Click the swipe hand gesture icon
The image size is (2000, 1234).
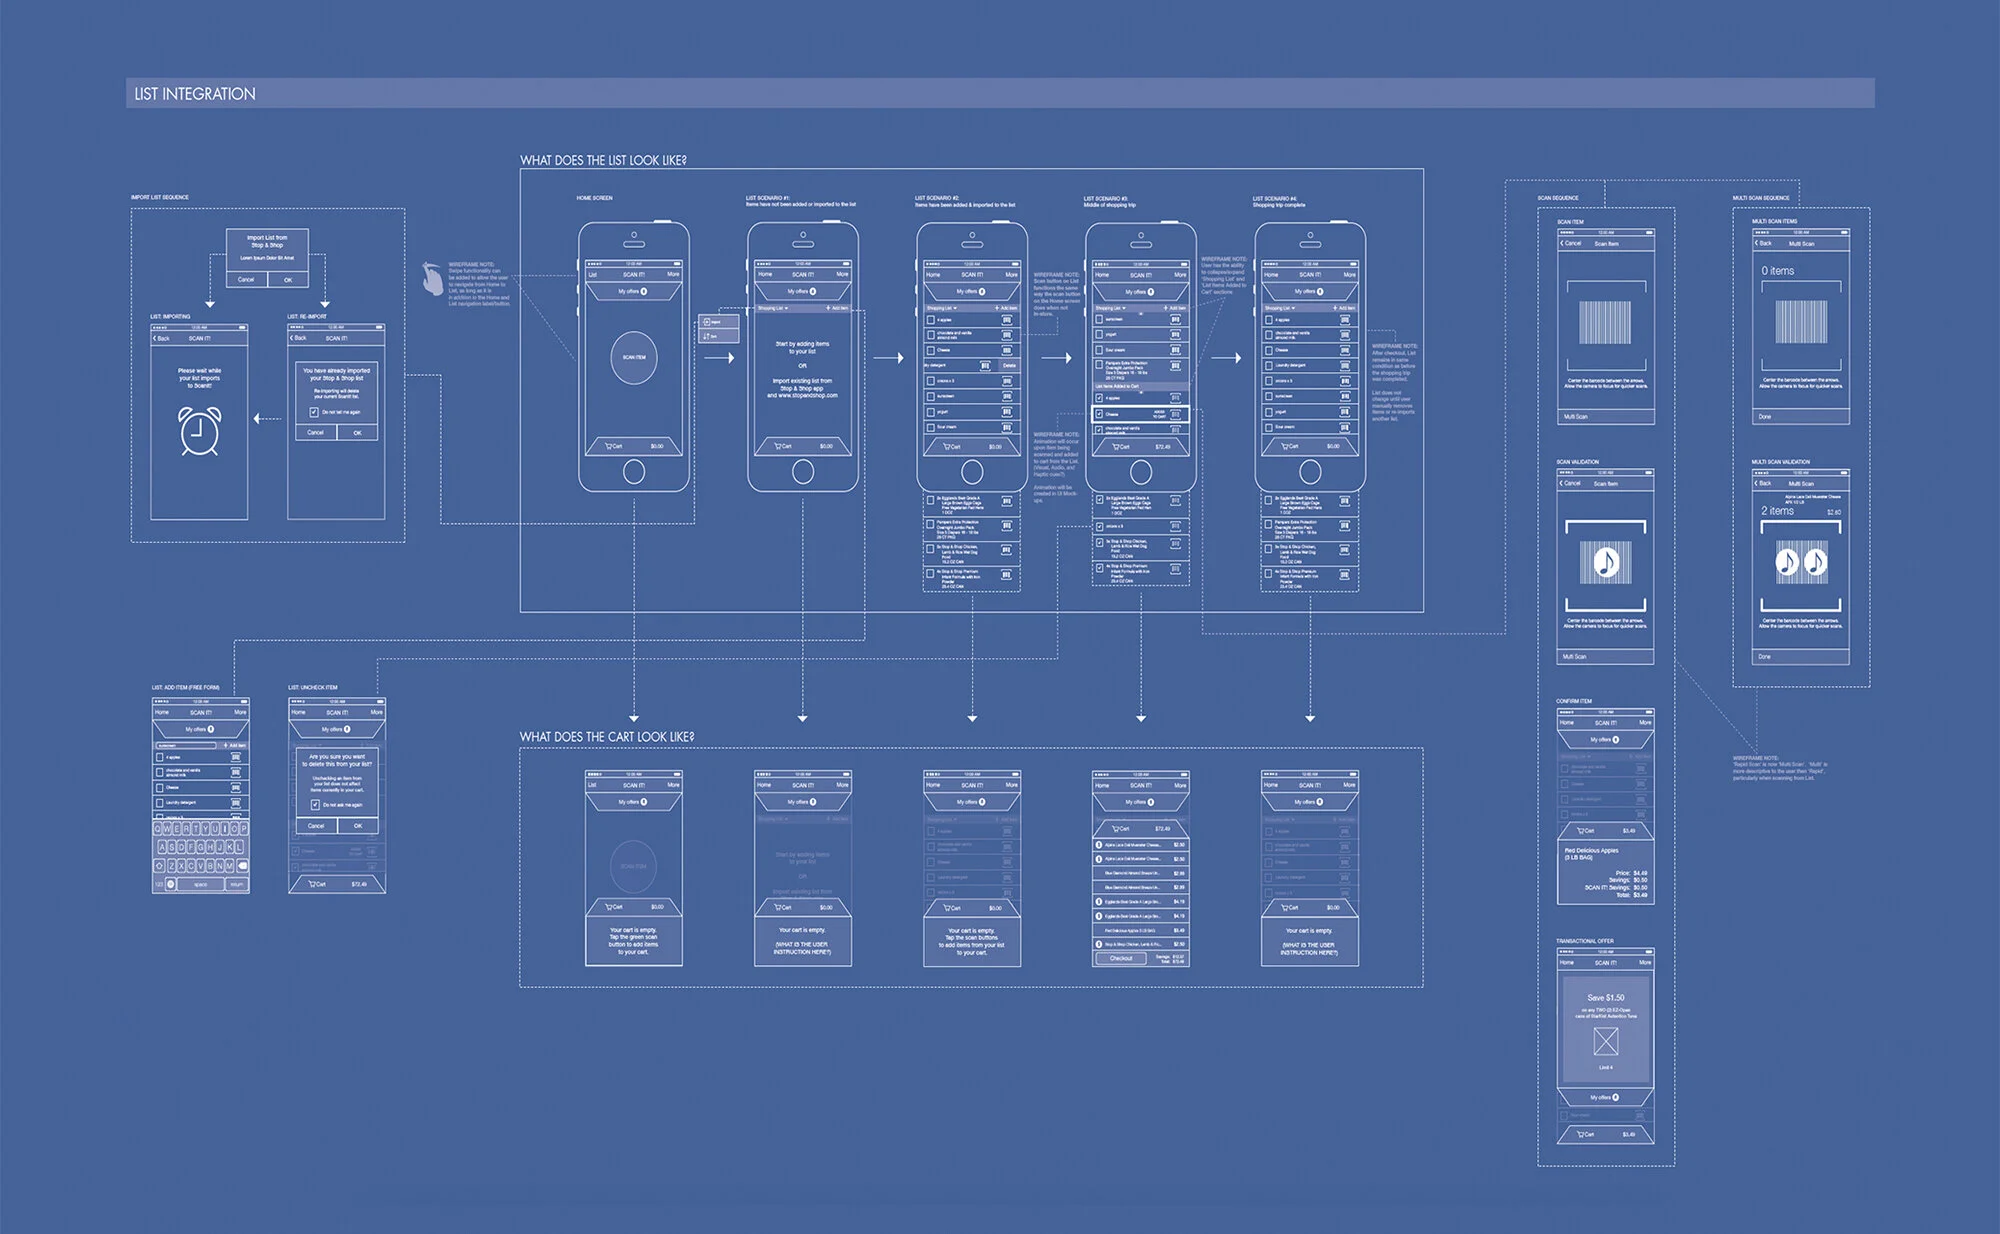(x=432, y=279)
